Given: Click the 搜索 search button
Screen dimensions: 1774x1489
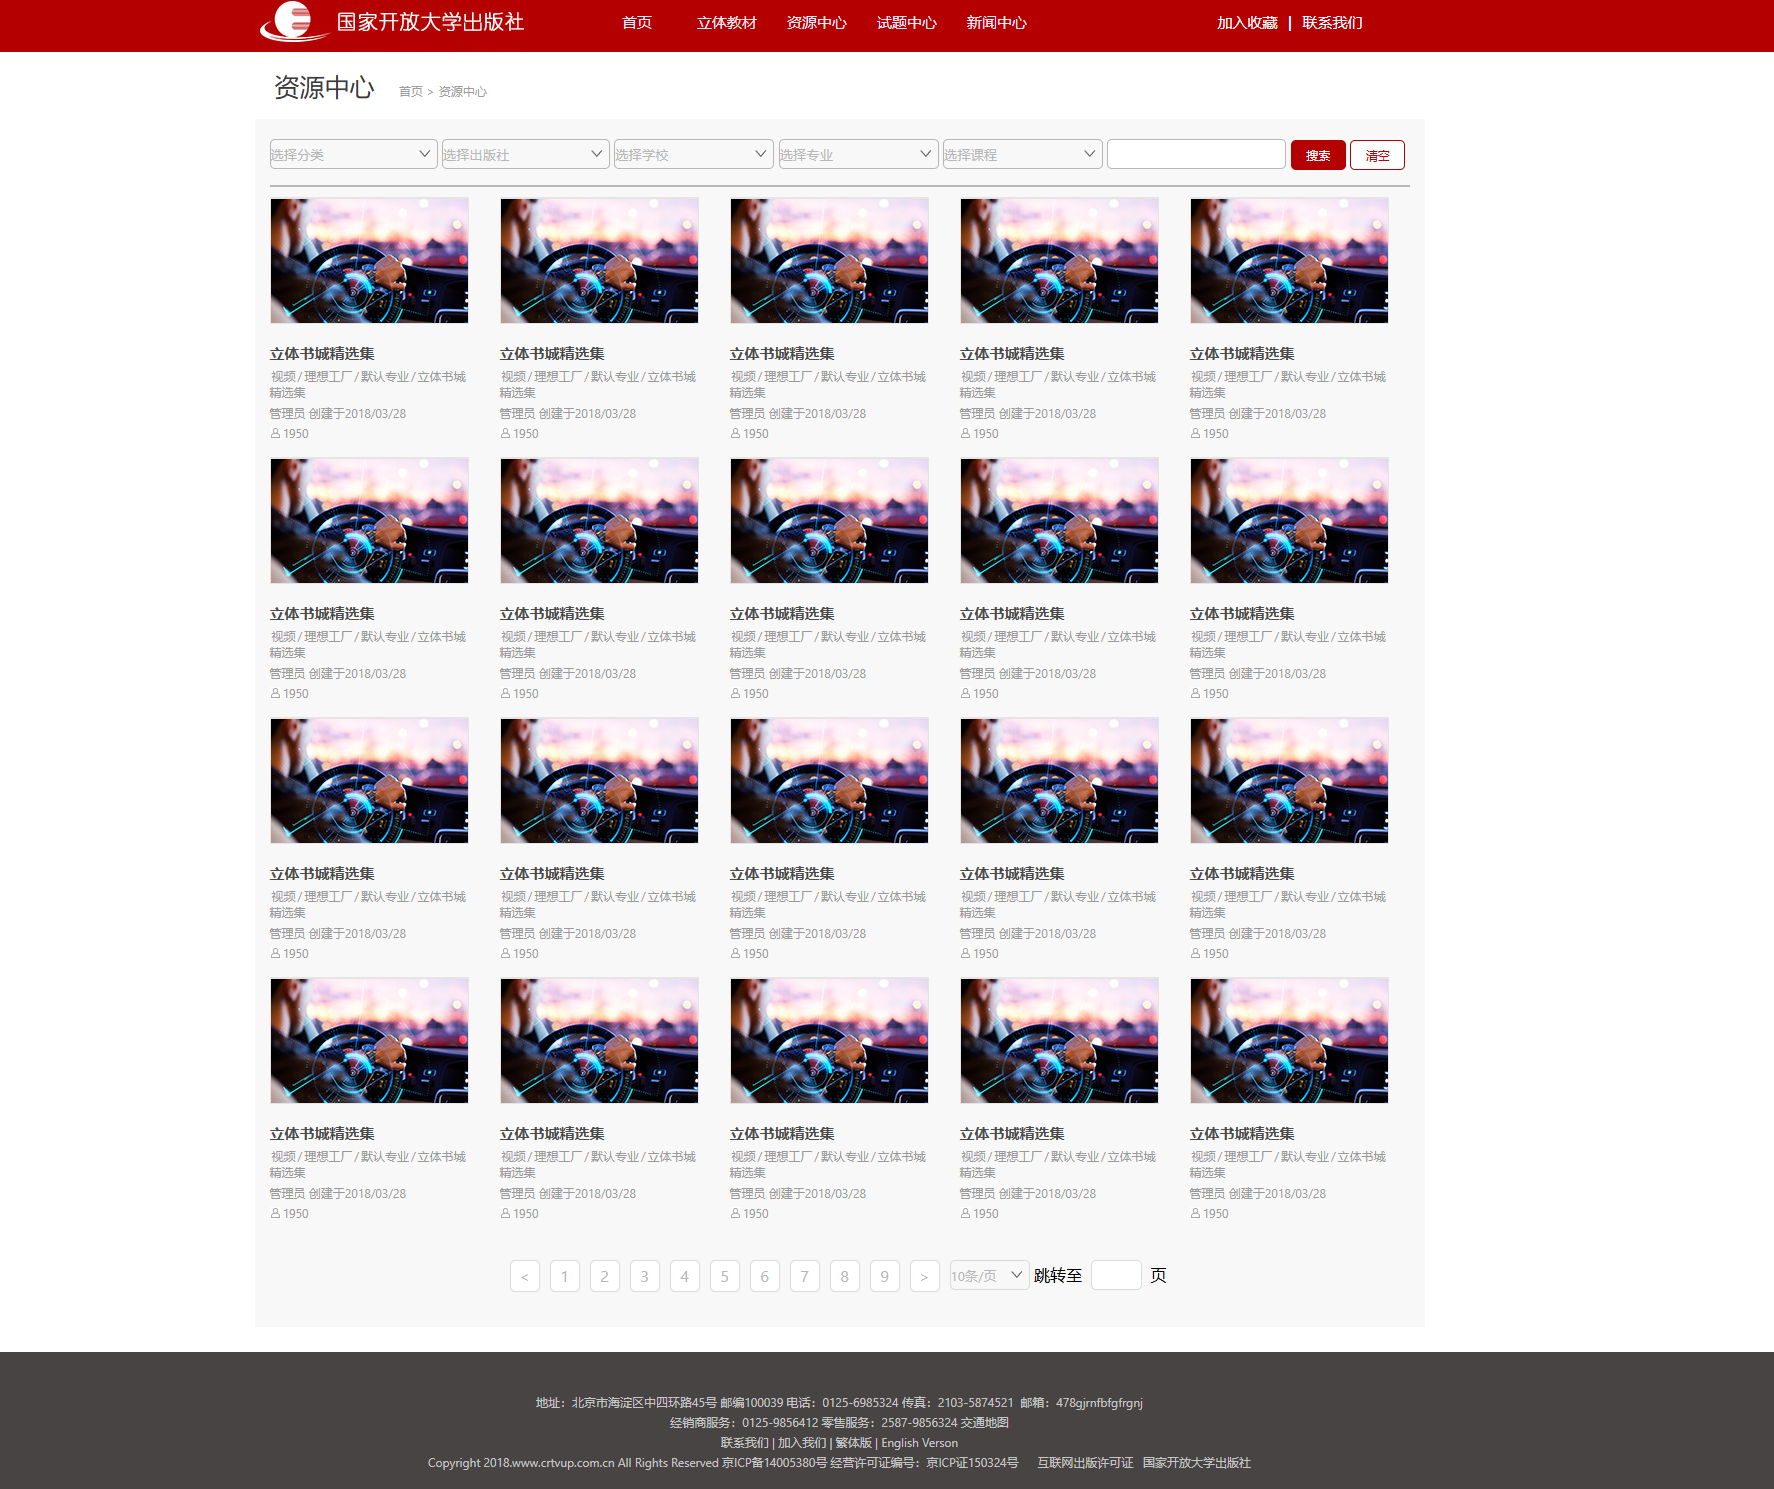Looking at the screenshot, I should pos(1317,155).
